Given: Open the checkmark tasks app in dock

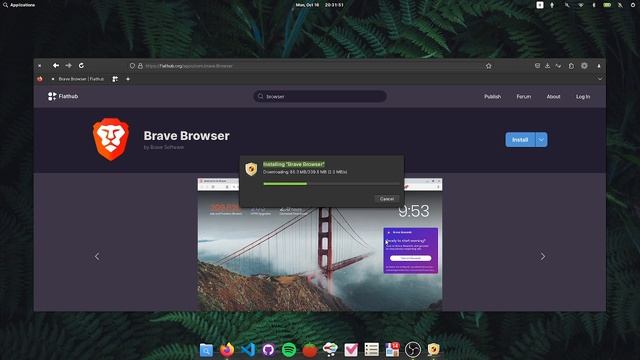Looking at the screenshot, I should [351, 349].
